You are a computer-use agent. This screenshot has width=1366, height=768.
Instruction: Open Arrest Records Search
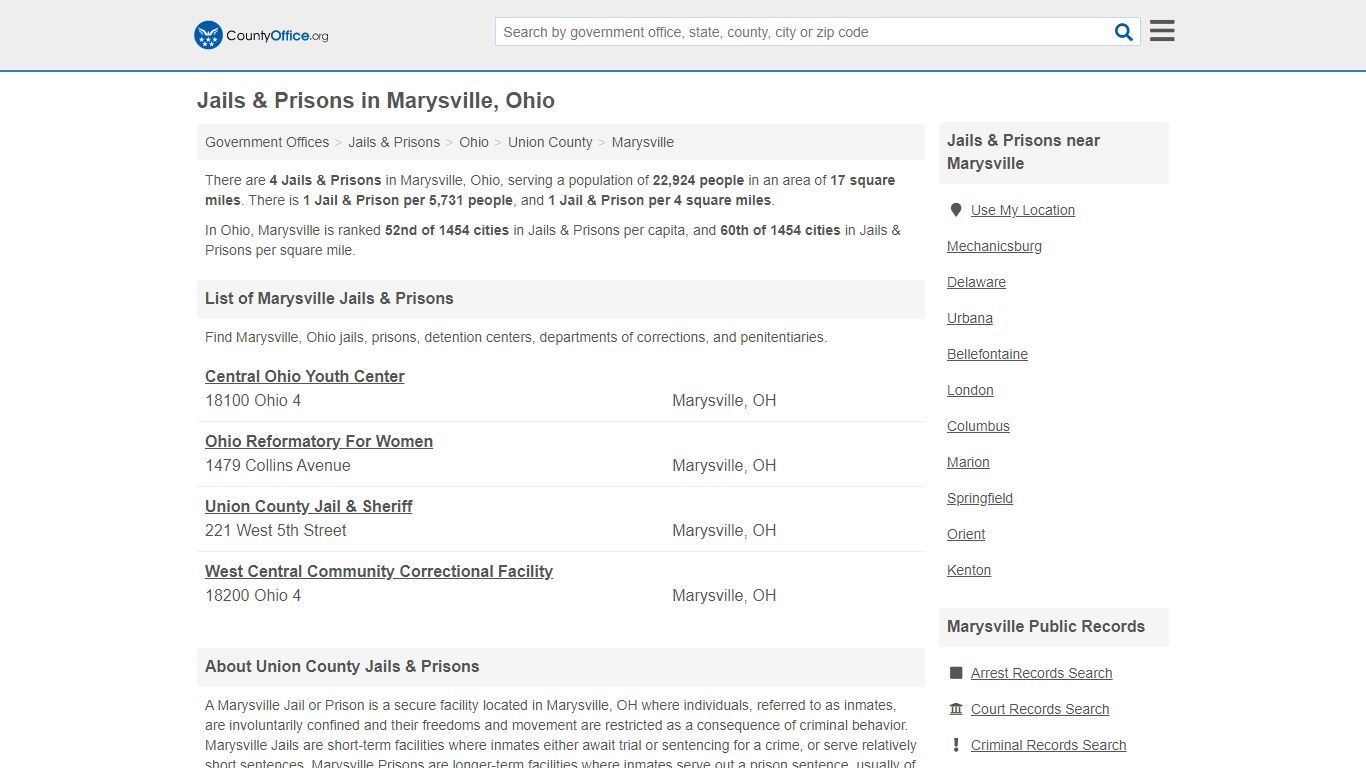[1041, 673]
